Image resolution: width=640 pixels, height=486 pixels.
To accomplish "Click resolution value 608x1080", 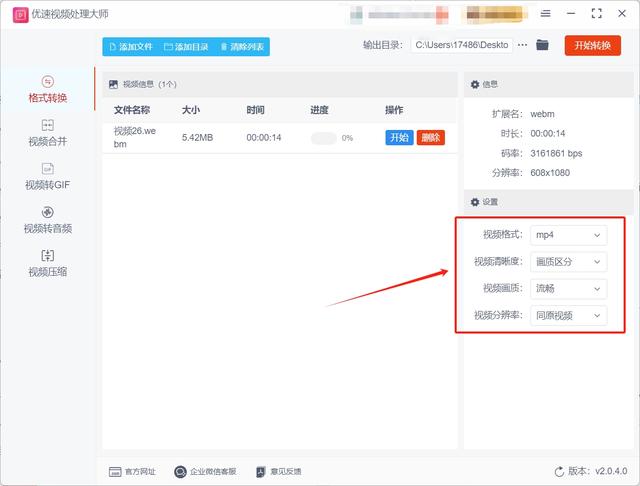I will tap(550, 173).
